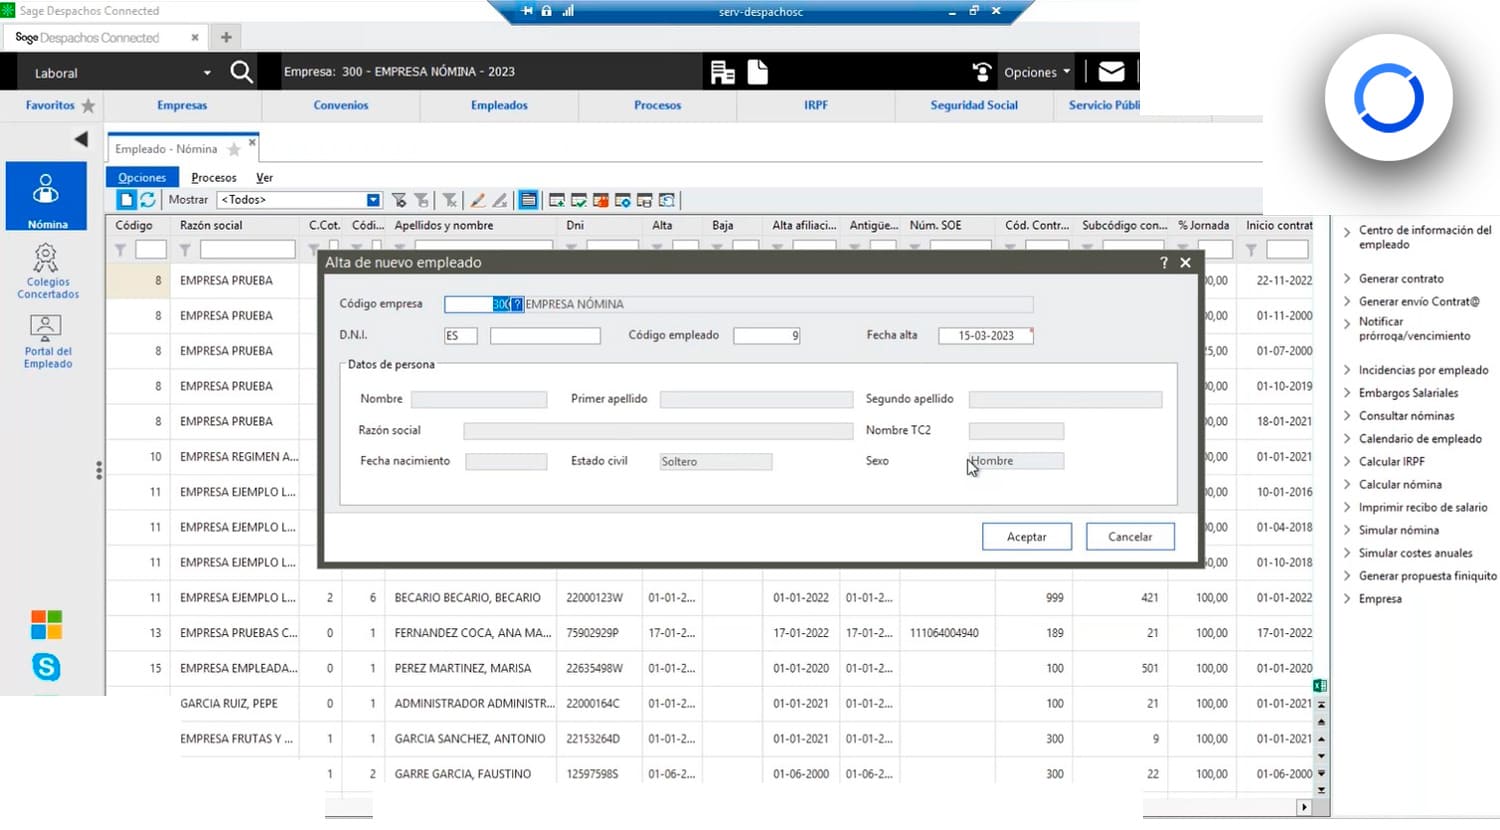This screenshot has width=1500, height=830.
Task: Click Calcular nómina in the right panel
Action: (1399, 484)
